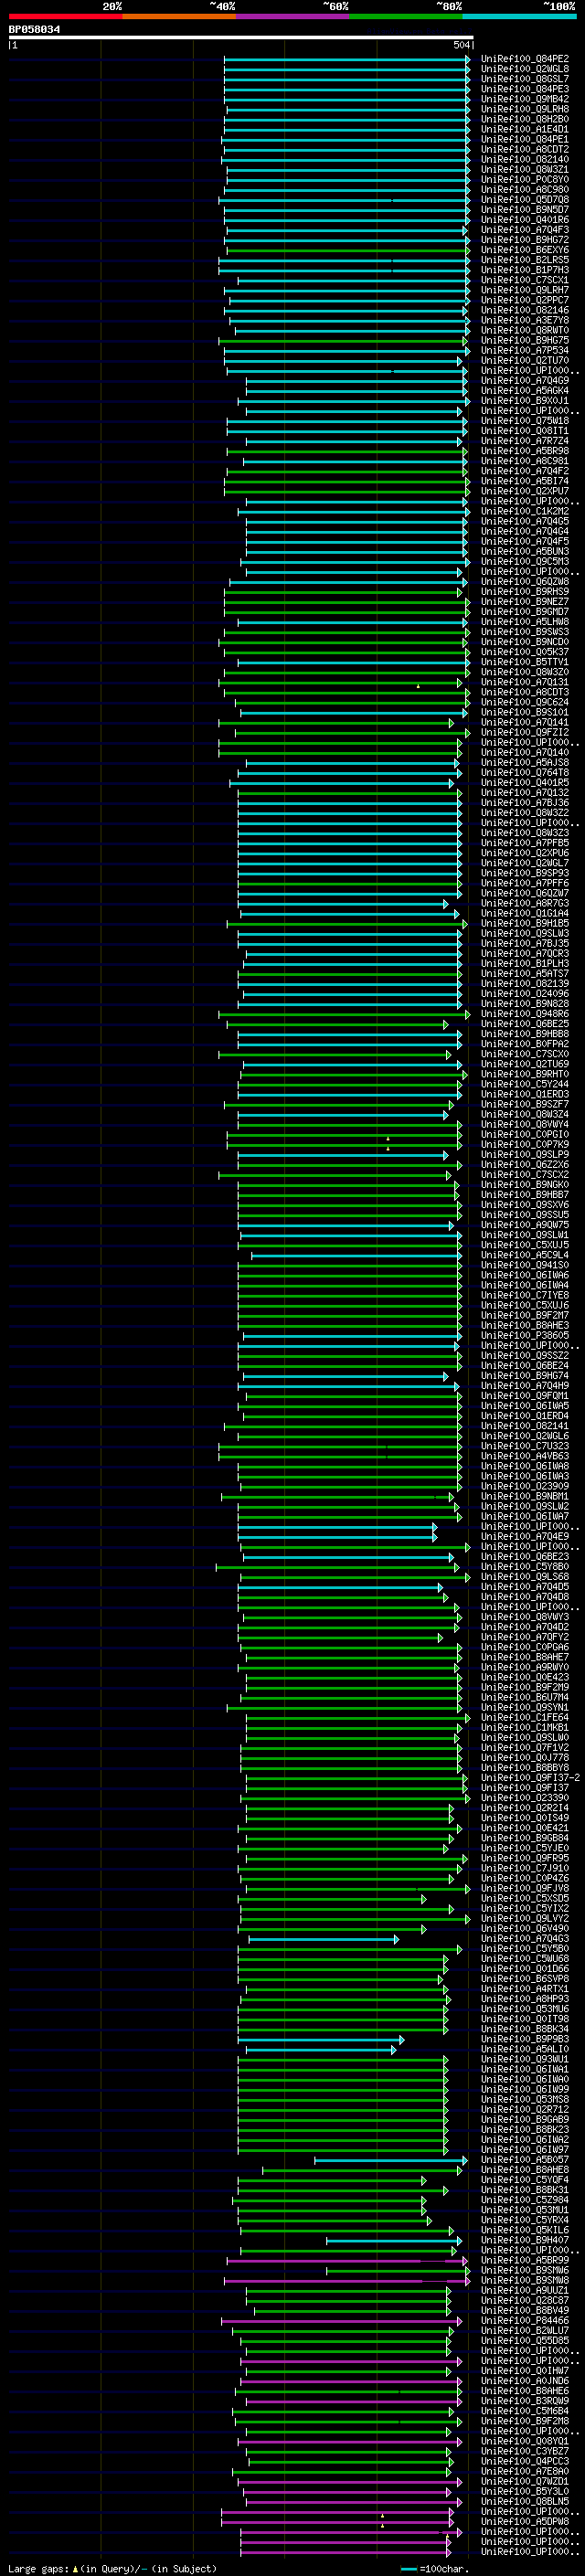Click the purple ~60% identity legend segment
This screenshot has height=2576, width=585.
[x=293, y=17]
